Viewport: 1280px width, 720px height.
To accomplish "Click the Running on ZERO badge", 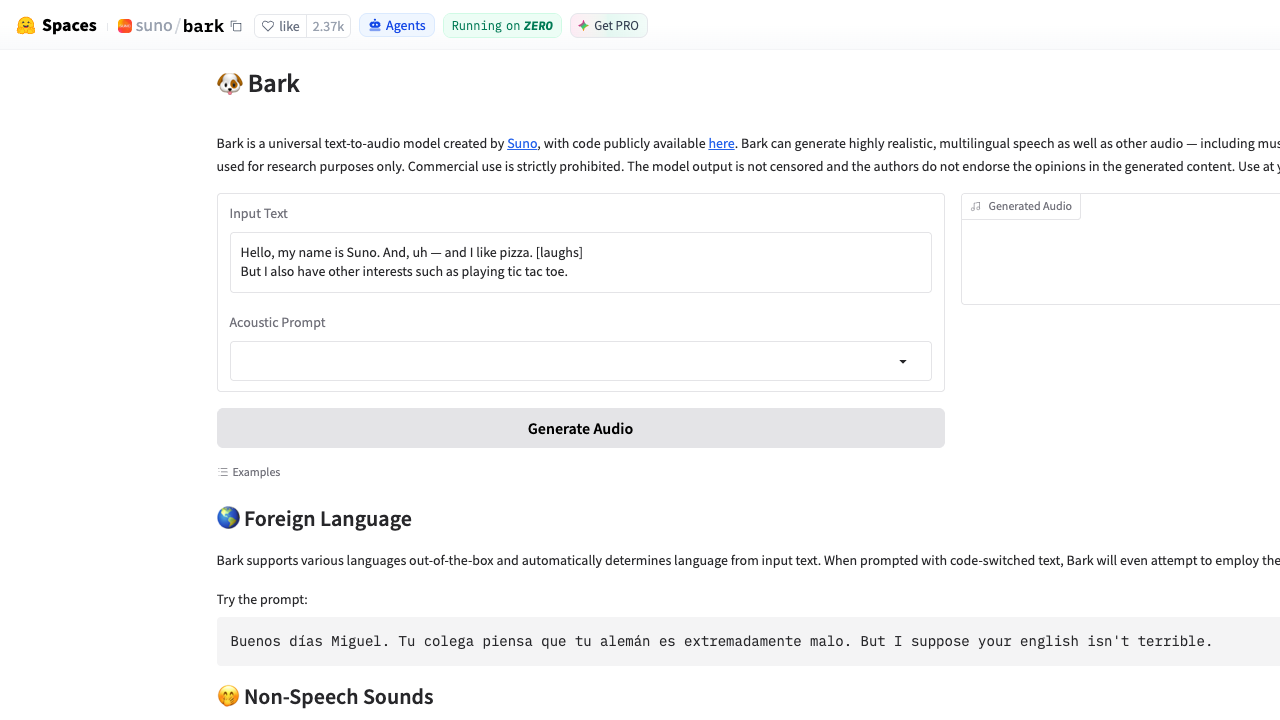I will click(x=502, y=26).
